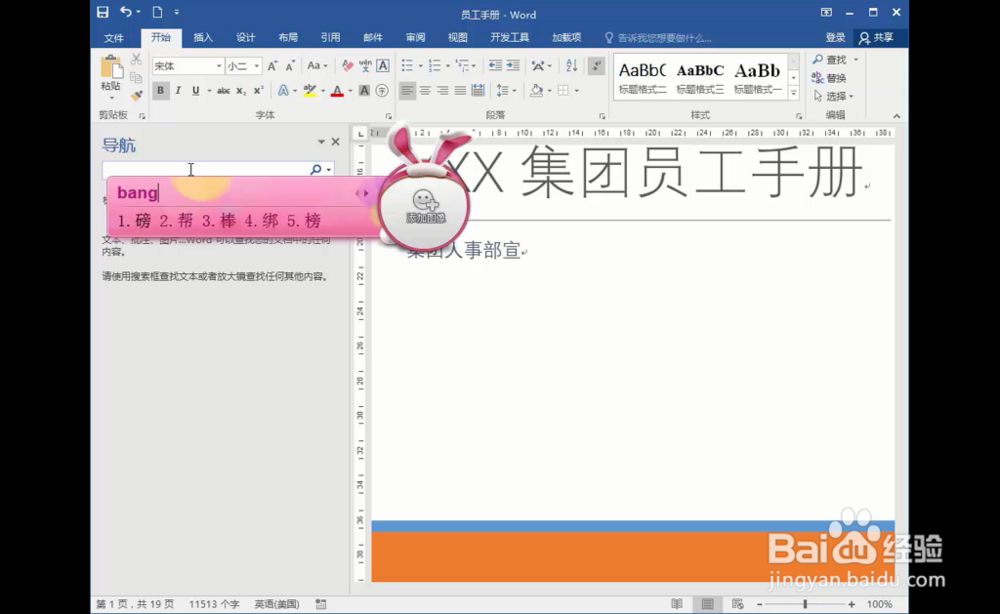
Task: Switch to the 设计 ribbon tab
Action: point(246,38)
